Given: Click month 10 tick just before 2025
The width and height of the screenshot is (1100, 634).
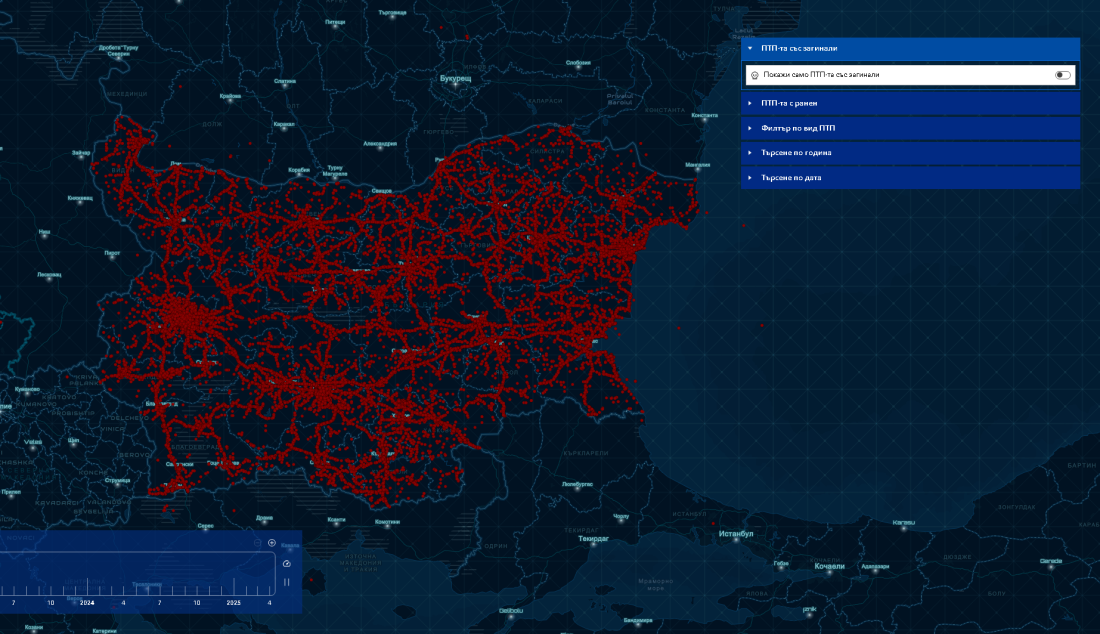Looking at the screenshot, I should point(196,602).
